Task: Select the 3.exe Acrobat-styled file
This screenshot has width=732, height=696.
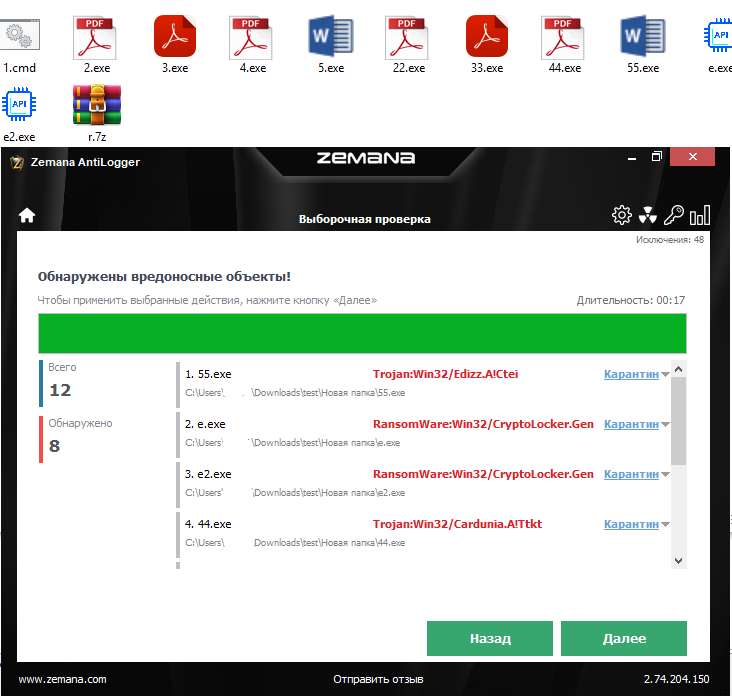Action: [175, 36]
